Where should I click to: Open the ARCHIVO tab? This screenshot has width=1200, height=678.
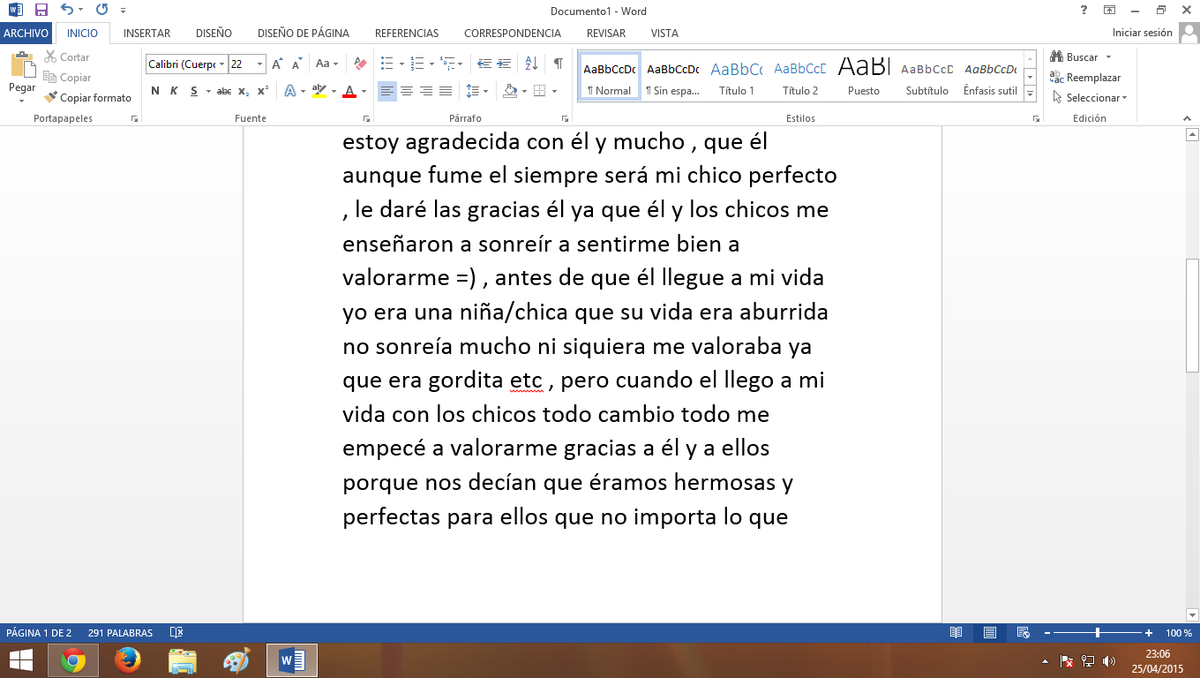pos(26,33)
